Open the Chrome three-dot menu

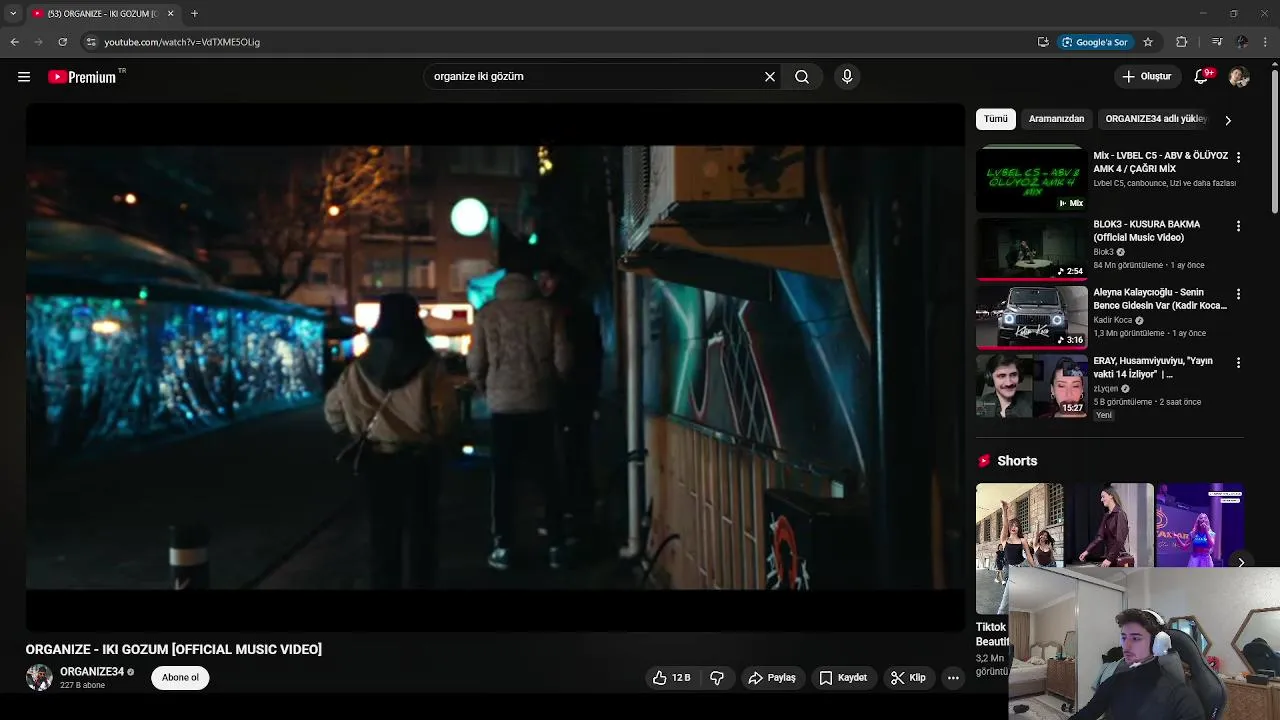[x=1266, y=42]
